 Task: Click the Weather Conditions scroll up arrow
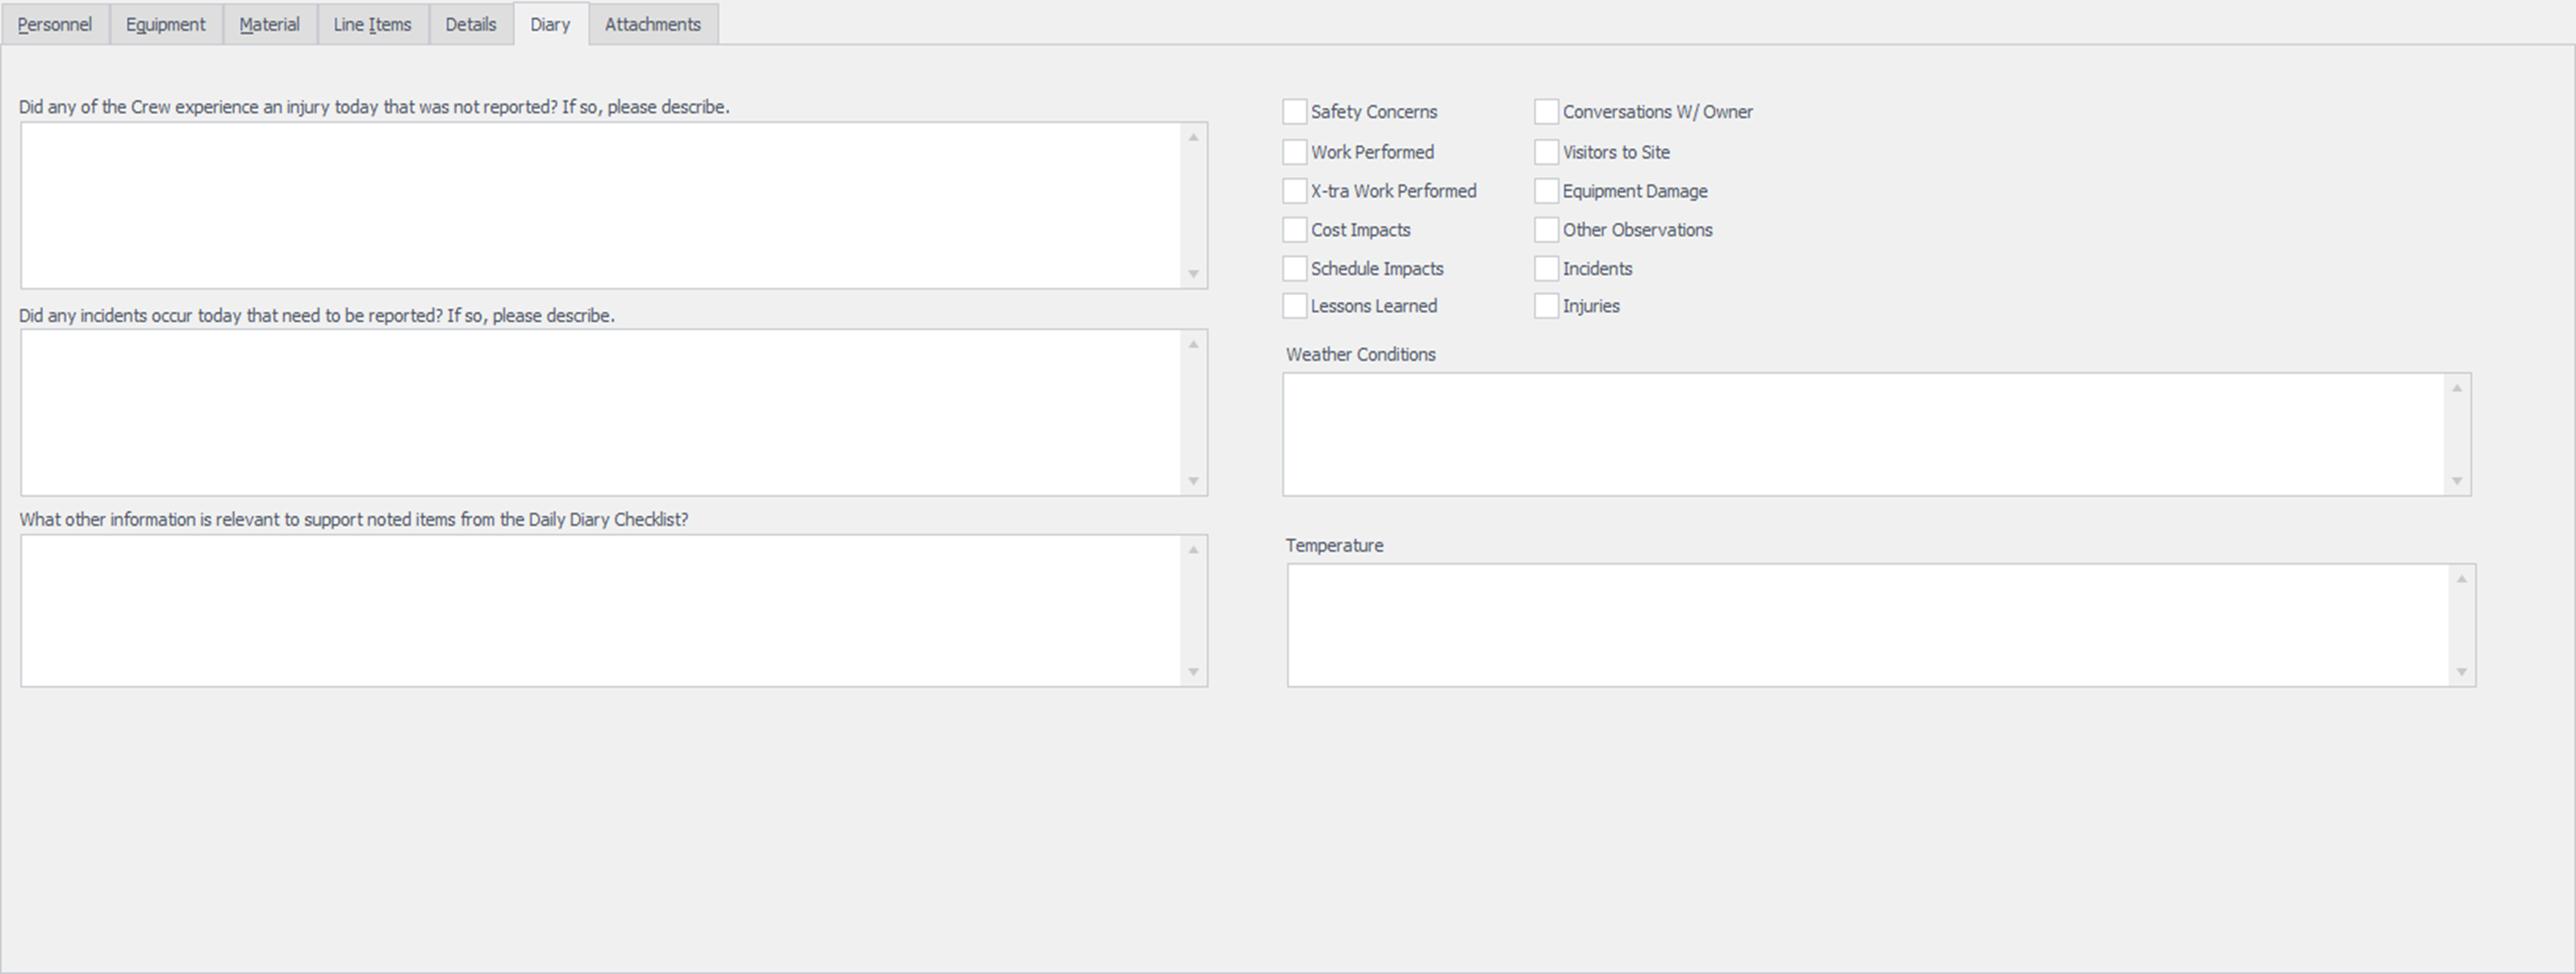tap(2457, 388)
